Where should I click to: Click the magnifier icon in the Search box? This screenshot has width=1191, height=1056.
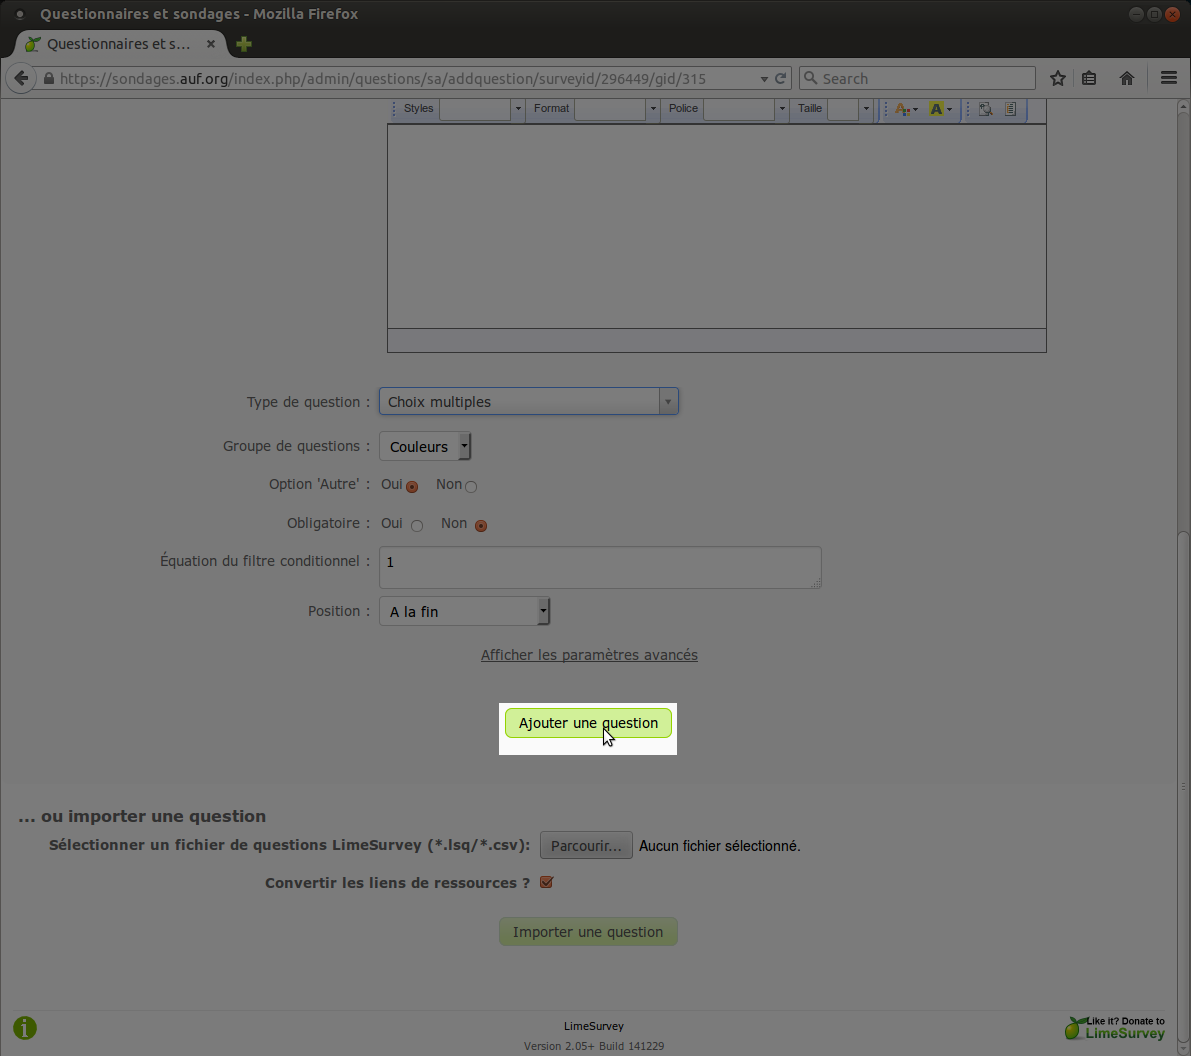coord(810,78)
